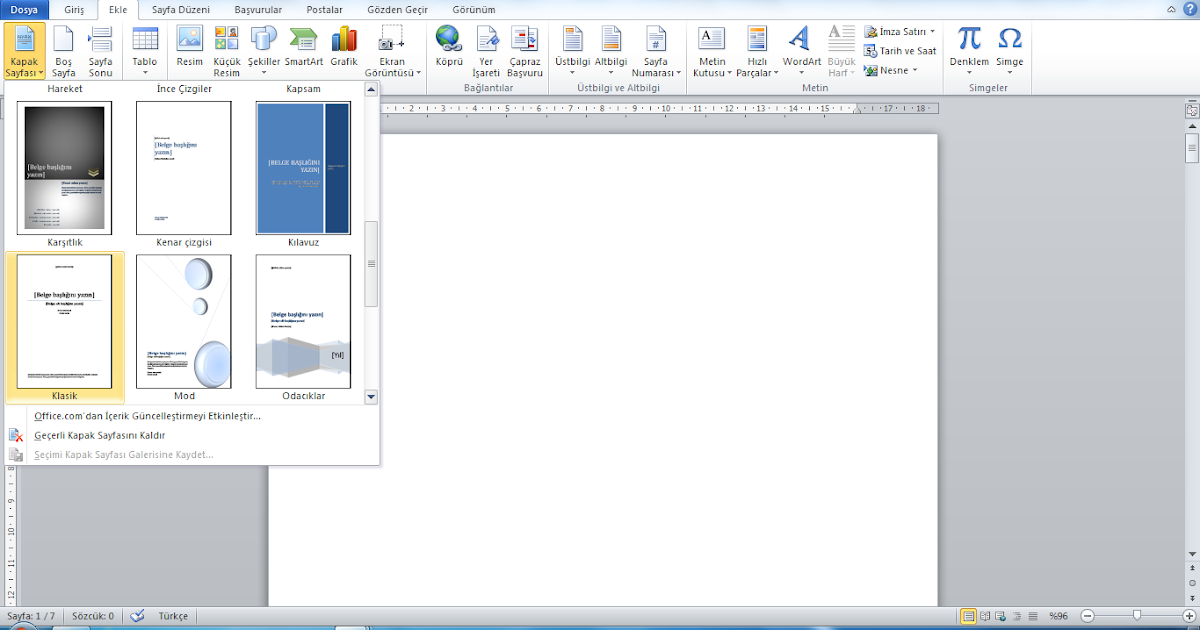The height and width of the screenshot is (630, 1200).
Task: Switch to the Postalar tab
Action: (325, 10)
